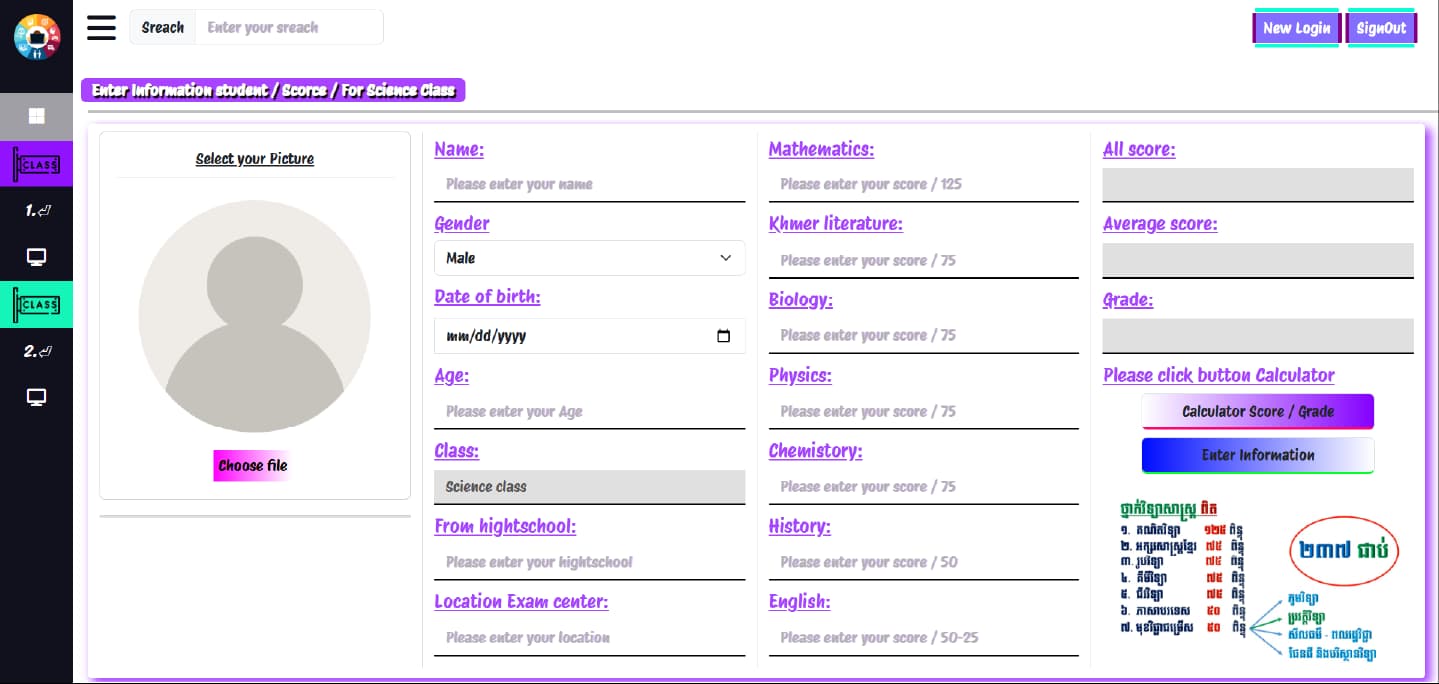Click Calculator Score / Grade button
The height and width of the screenshot is (684, 1439).
point(1258,411)
